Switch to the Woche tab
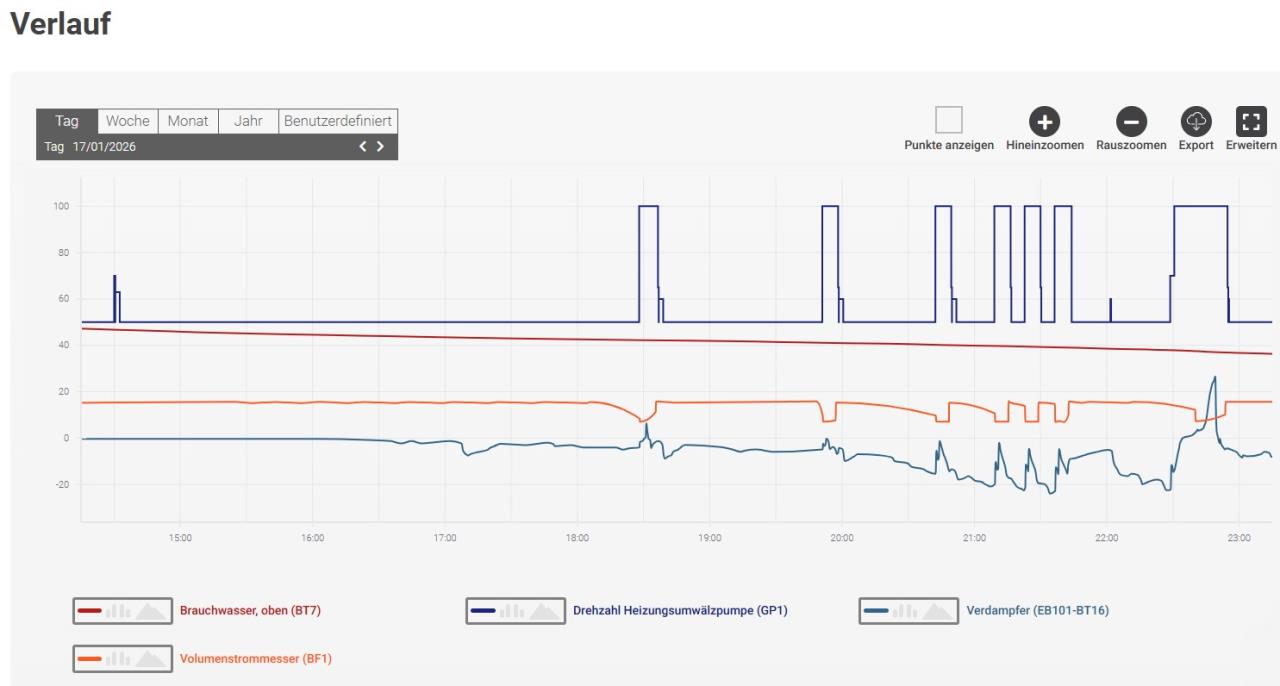This screenshot has width=1280, height=686. 127,121
